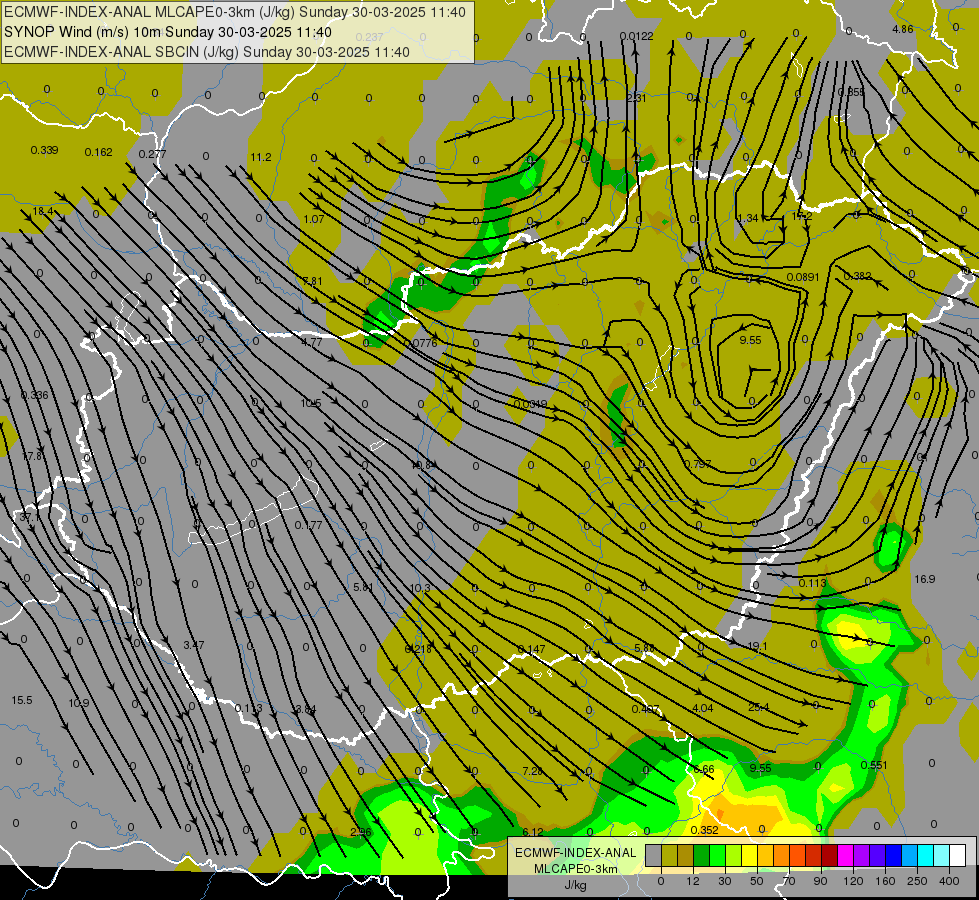Viewport: 979px width, 900px height.
Task: Click the legend tick label 70
Action: 789,881
